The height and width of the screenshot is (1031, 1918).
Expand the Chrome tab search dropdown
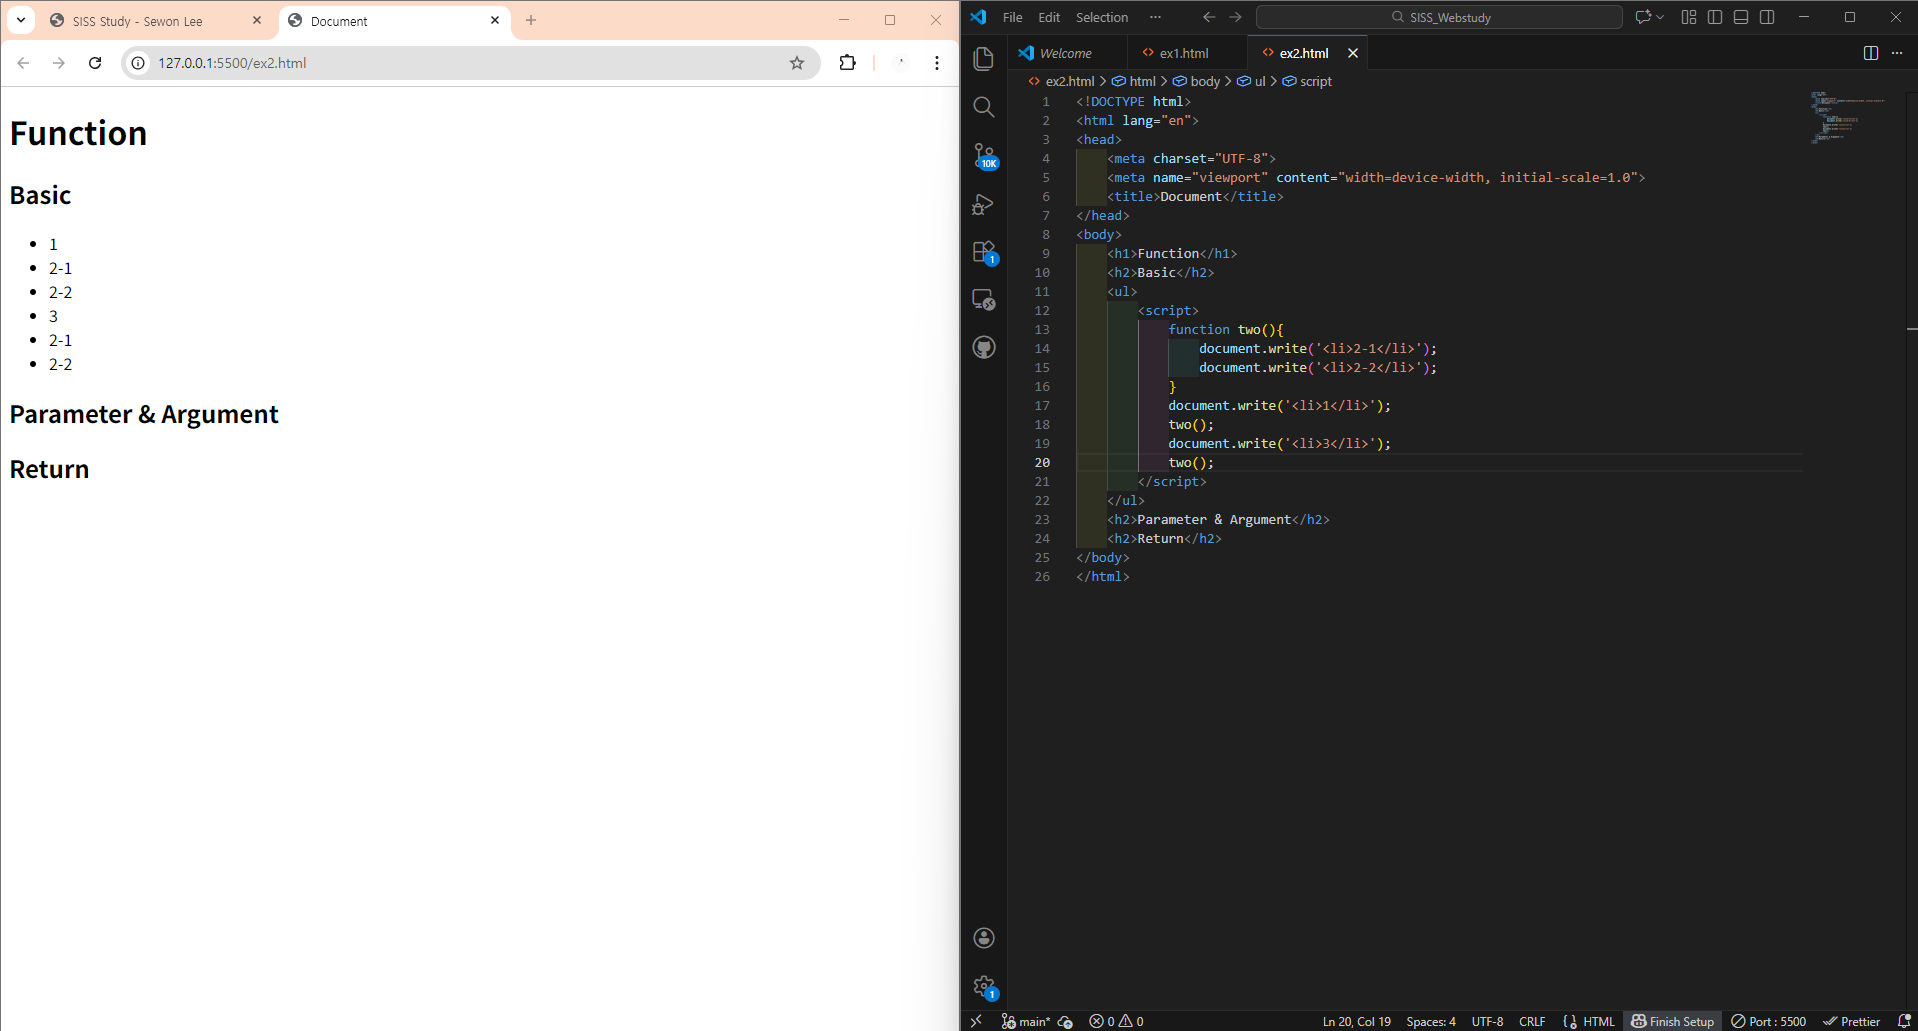[x=21, y=20]
